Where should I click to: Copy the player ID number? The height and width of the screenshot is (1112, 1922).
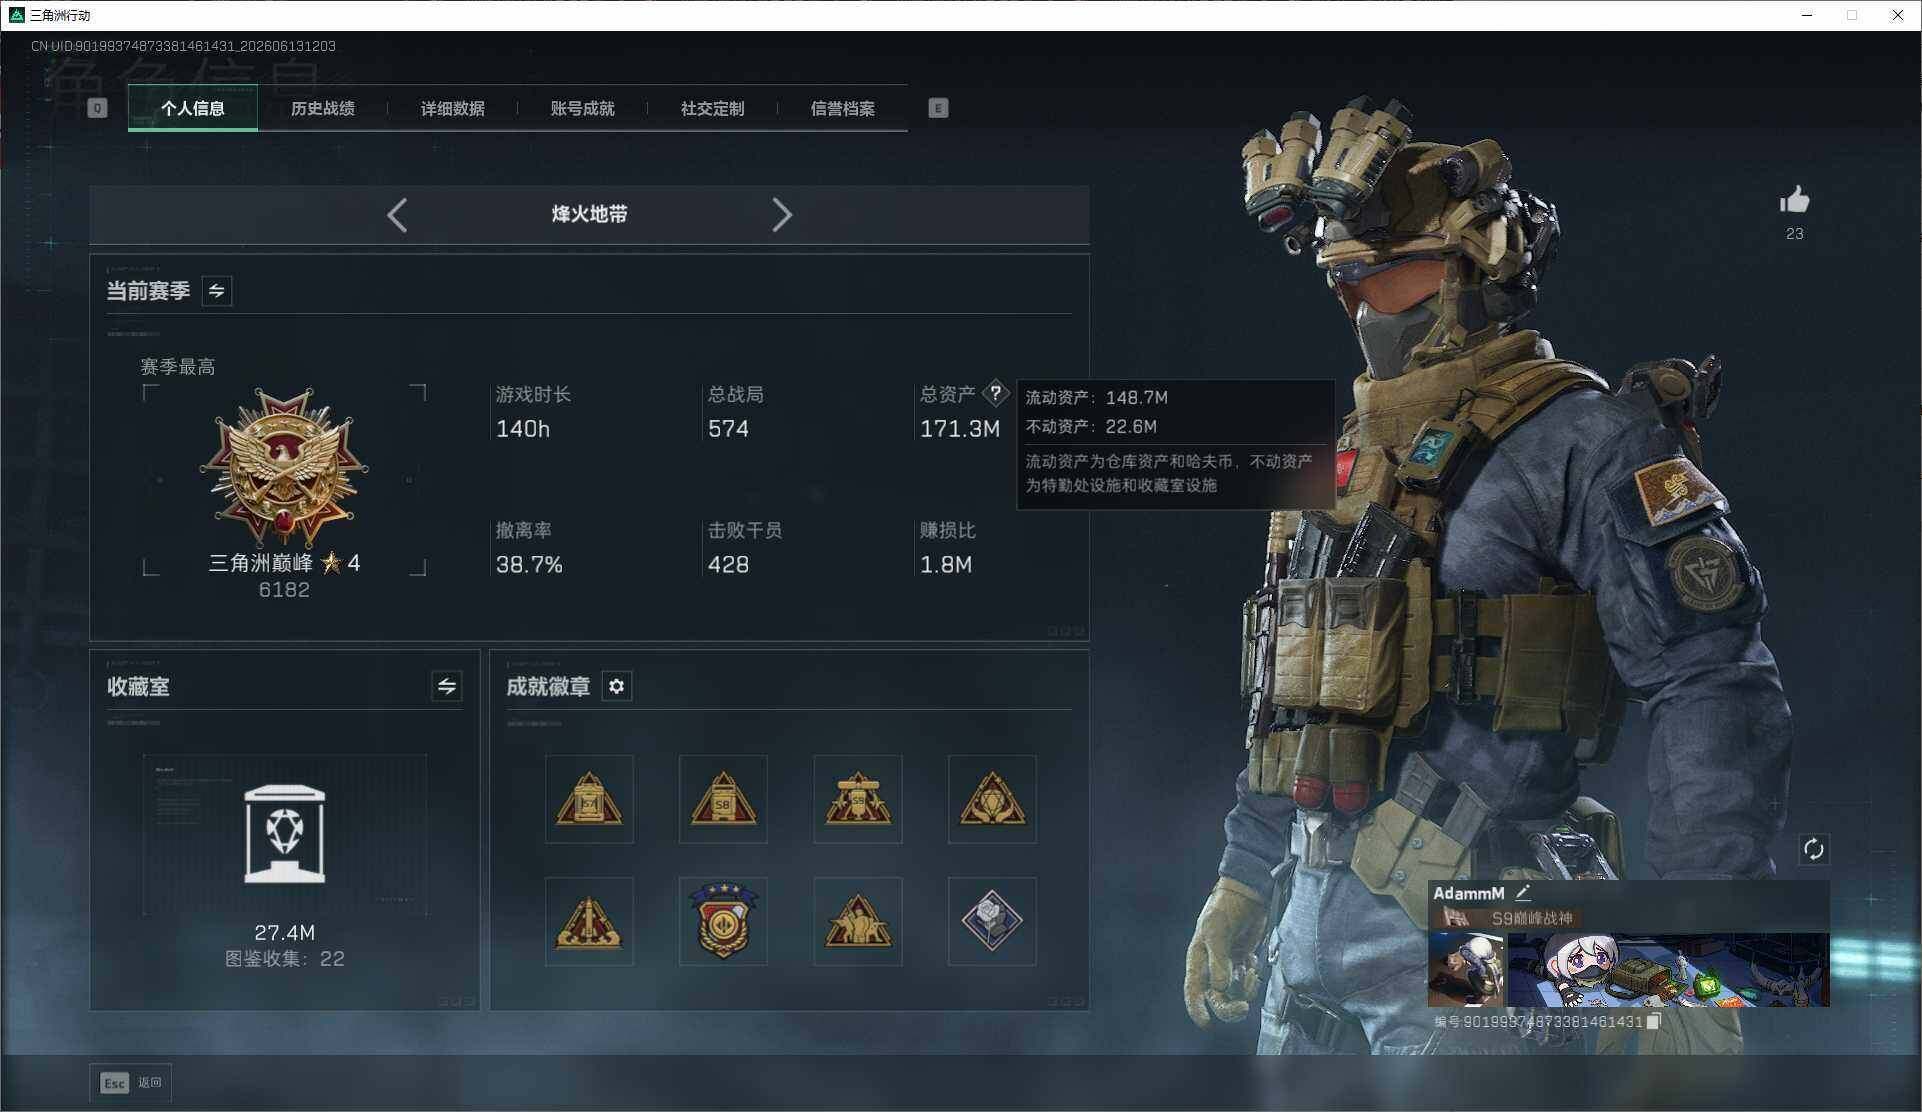[1654, 1021]
